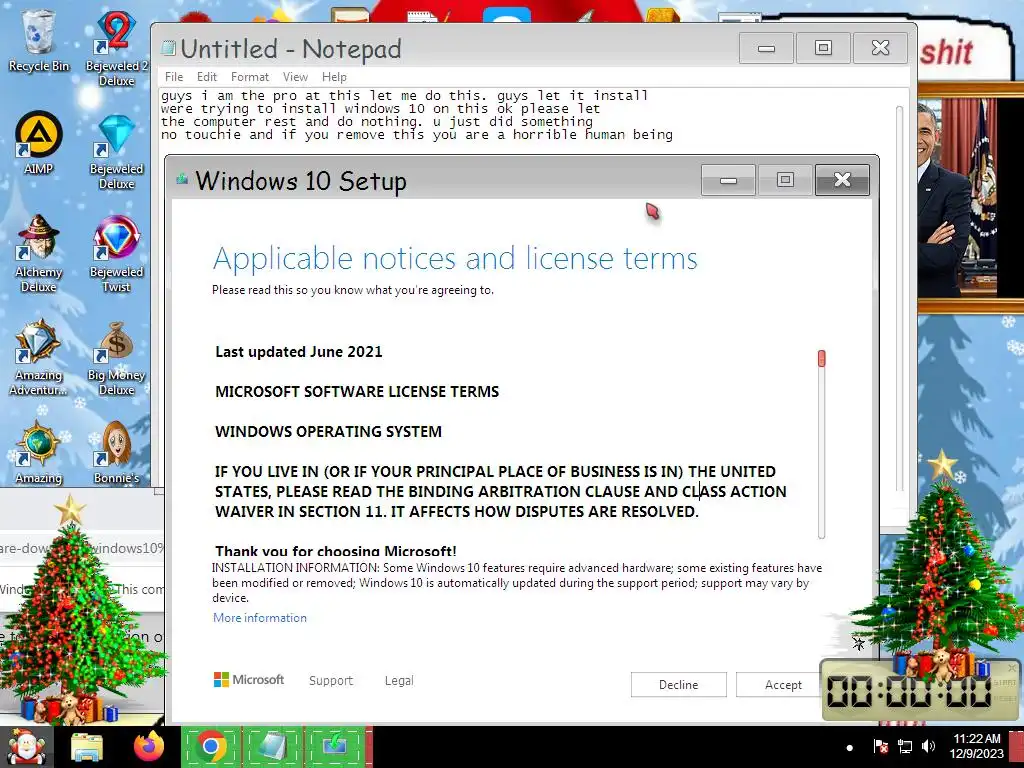Open File Explorer from the taskbar

click(x=87, y=747)
